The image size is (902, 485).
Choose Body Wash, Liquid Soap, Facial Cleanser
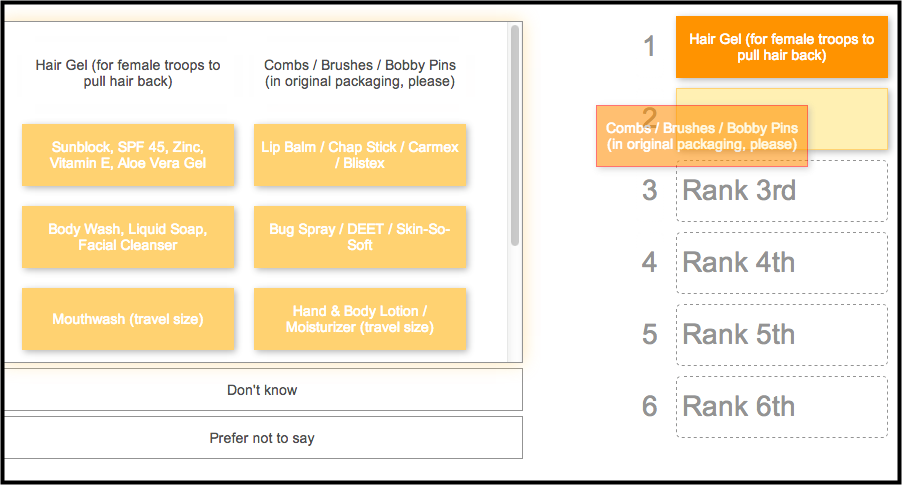(128, 237)
